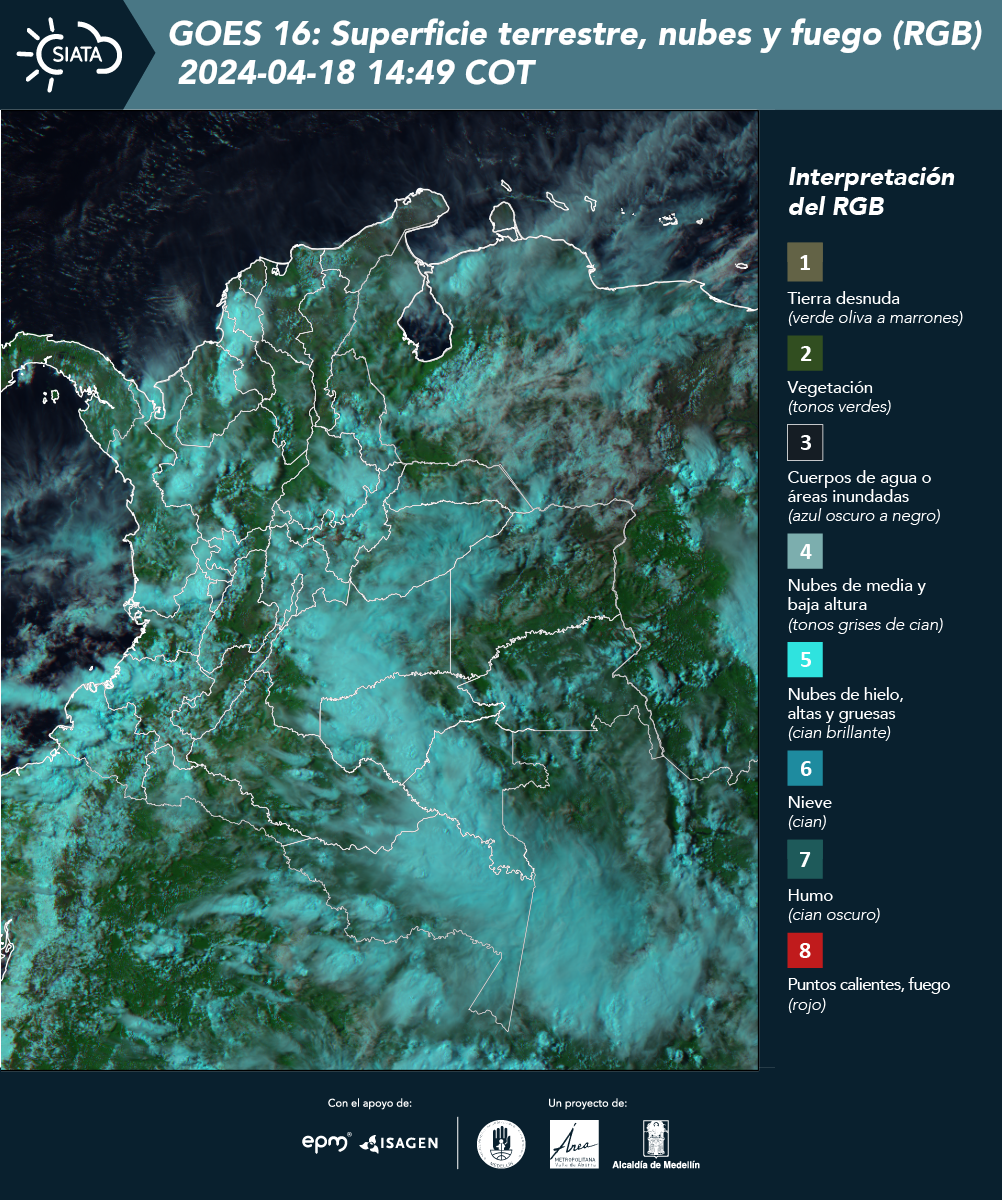The image size is (1002, 1200).
Task: Click the title 'GOES 16: Superficie terrestre'
Action: (575, 35)
